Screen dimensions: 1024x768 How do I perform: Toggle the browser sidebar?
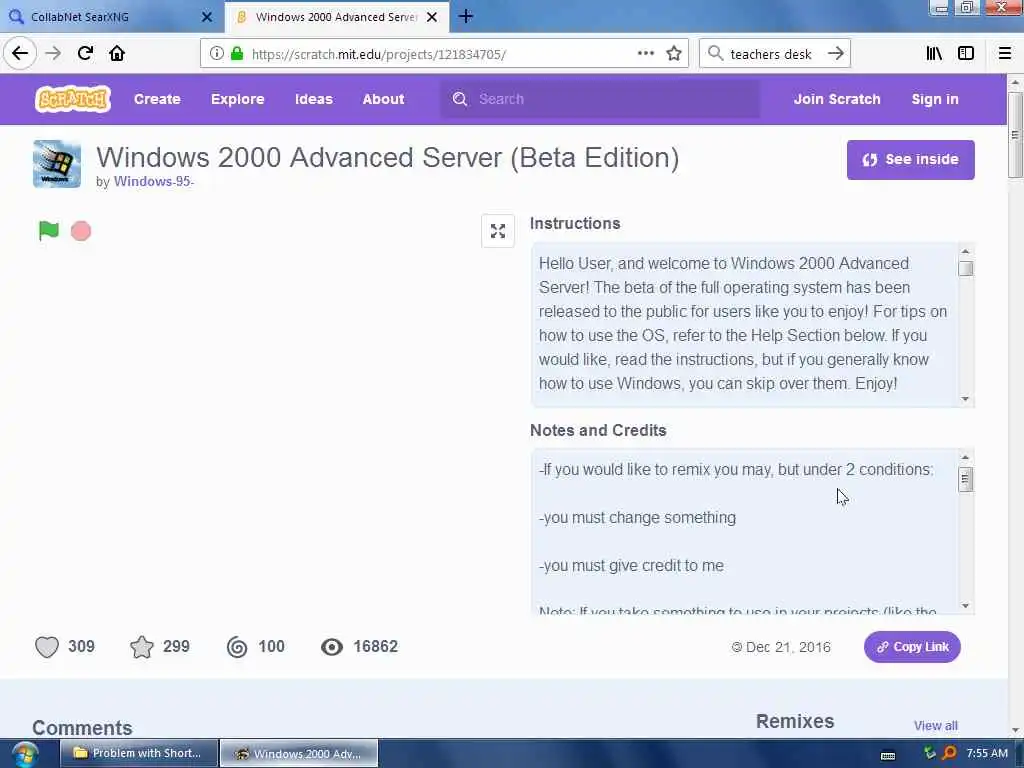(966, 54)
